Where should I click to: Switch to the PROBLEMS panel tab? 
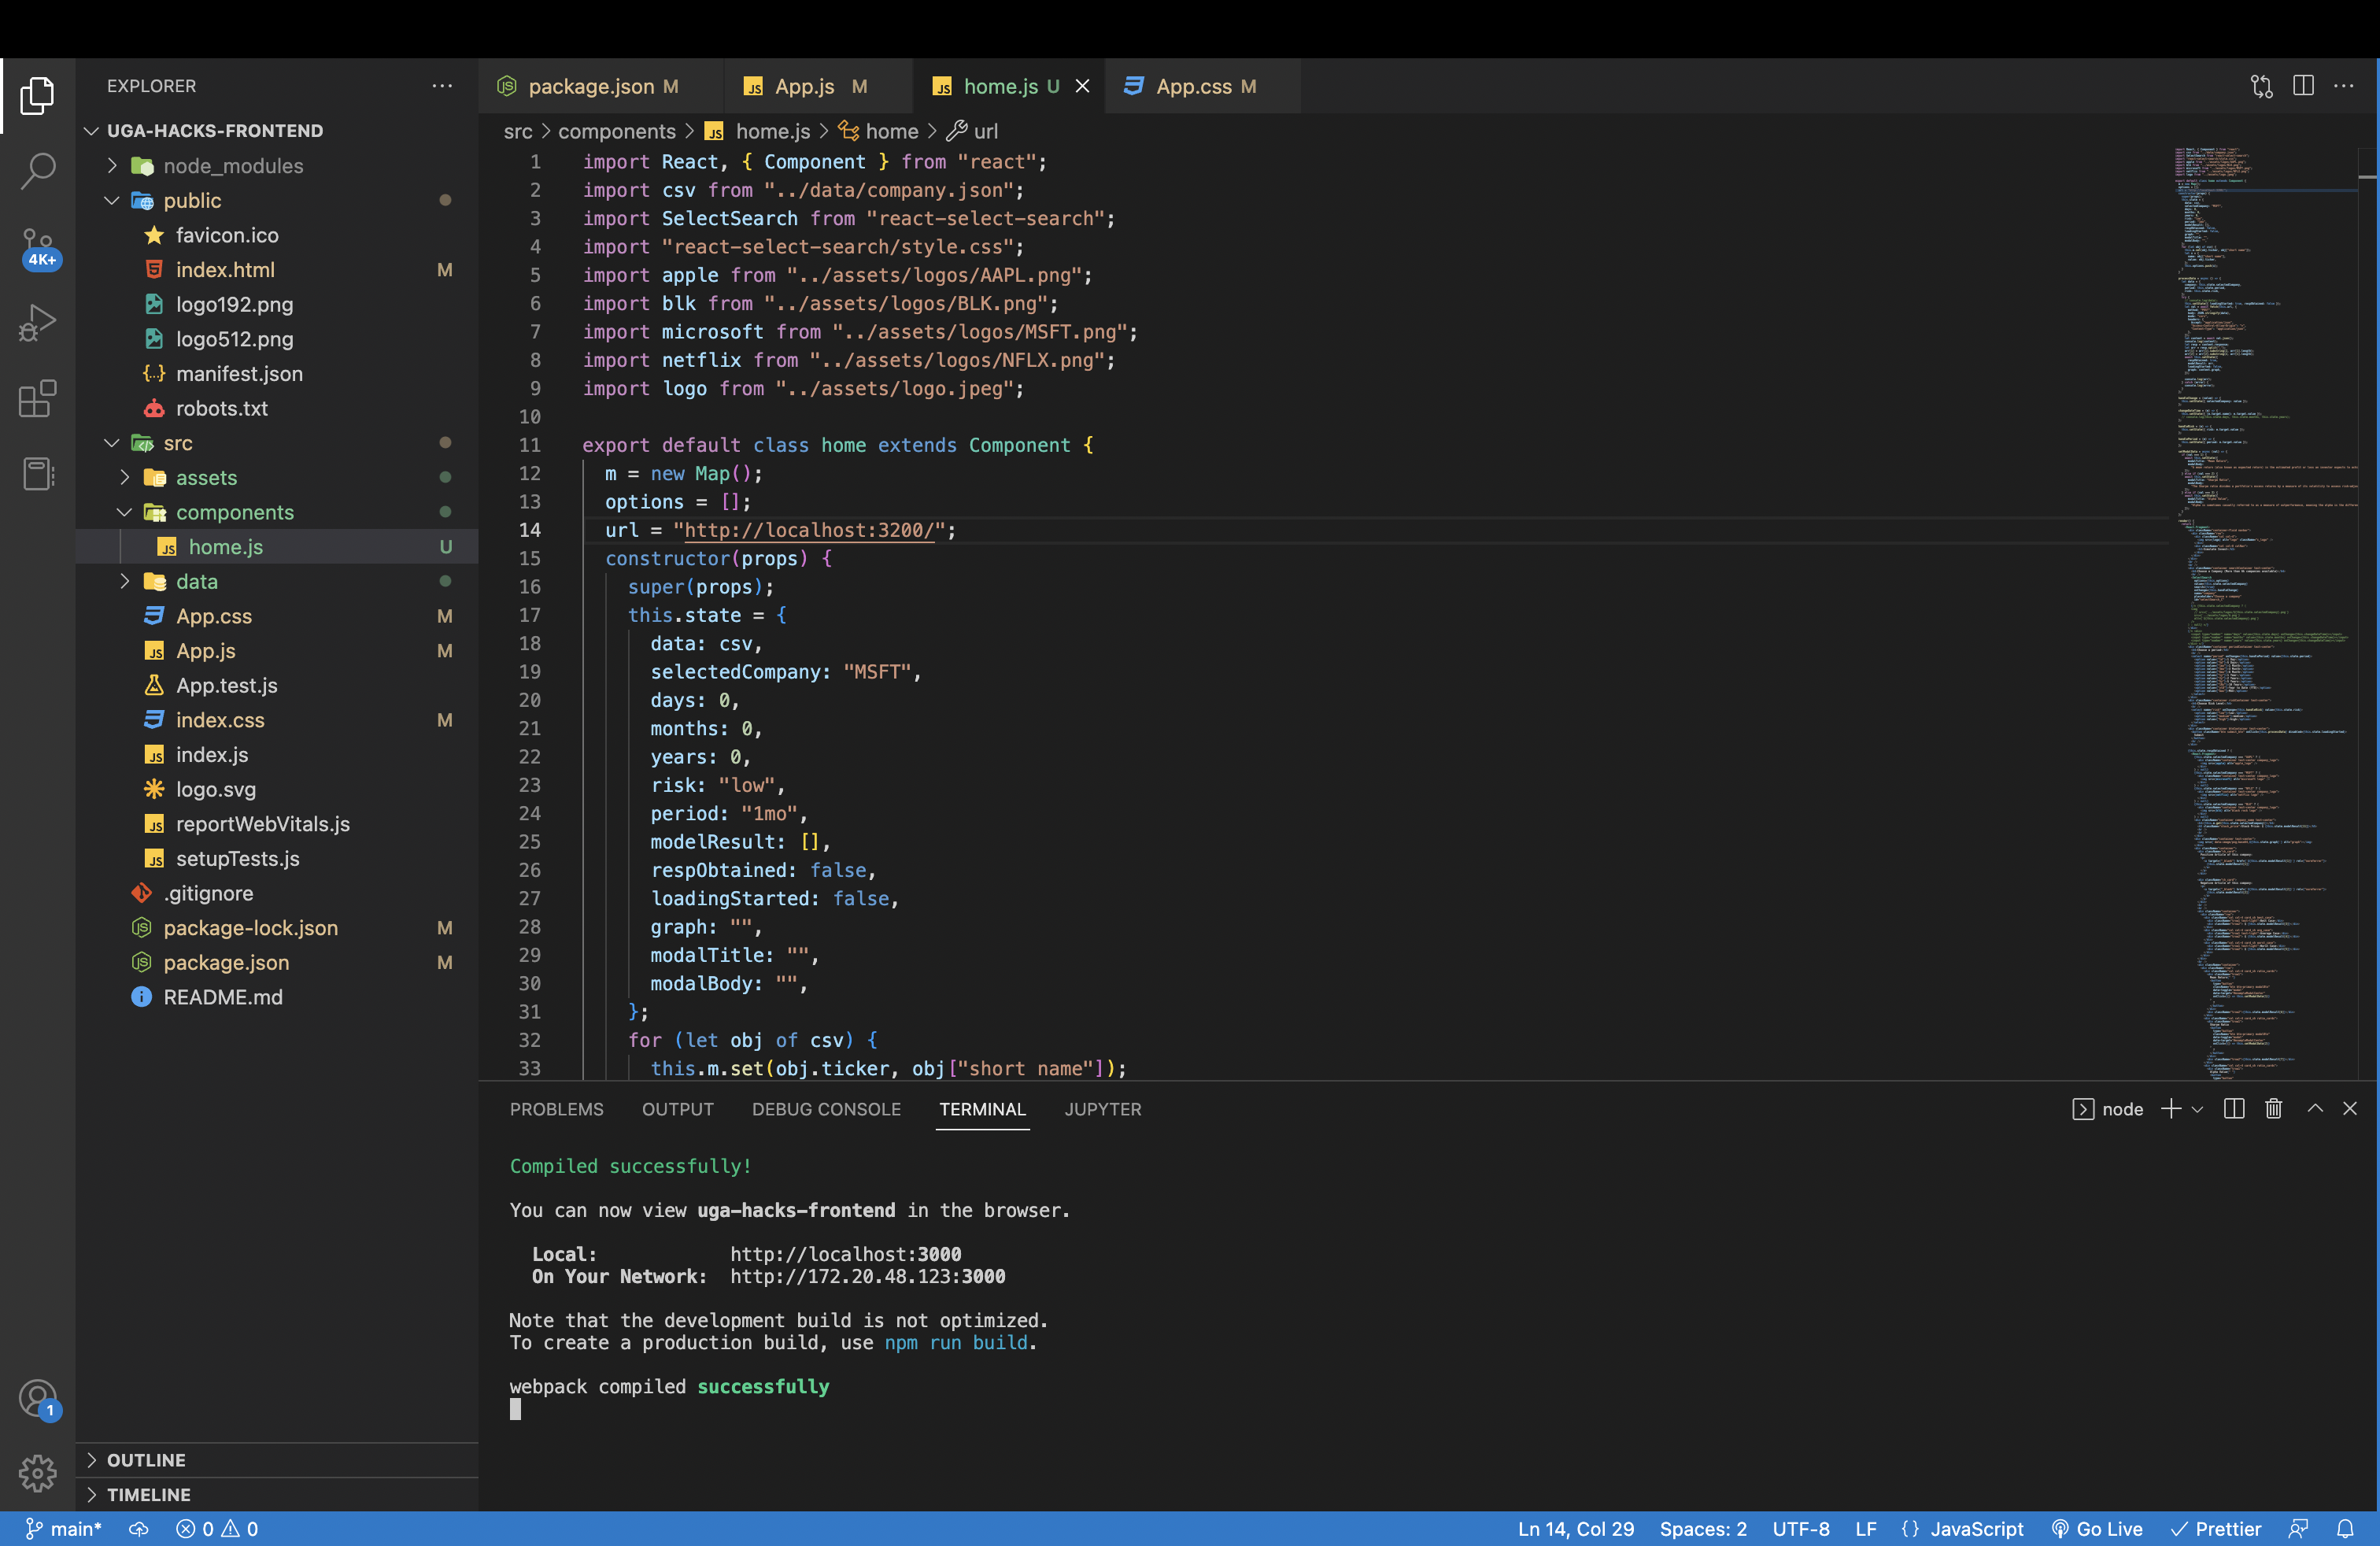[556, 1108]
